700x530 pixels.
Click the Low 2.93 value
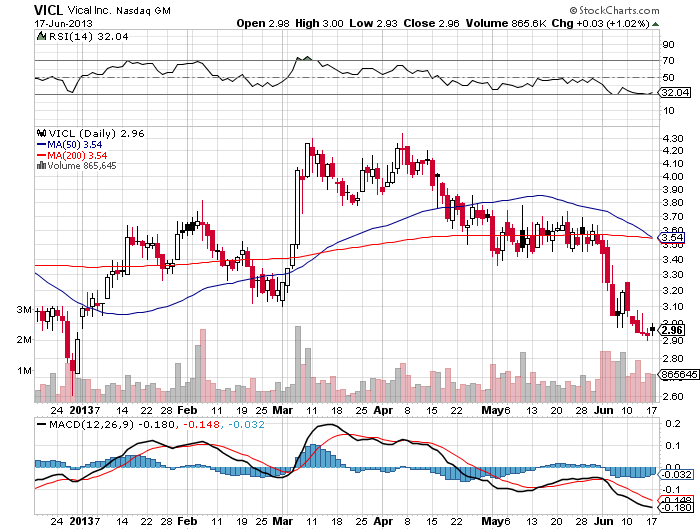(373, 23)
